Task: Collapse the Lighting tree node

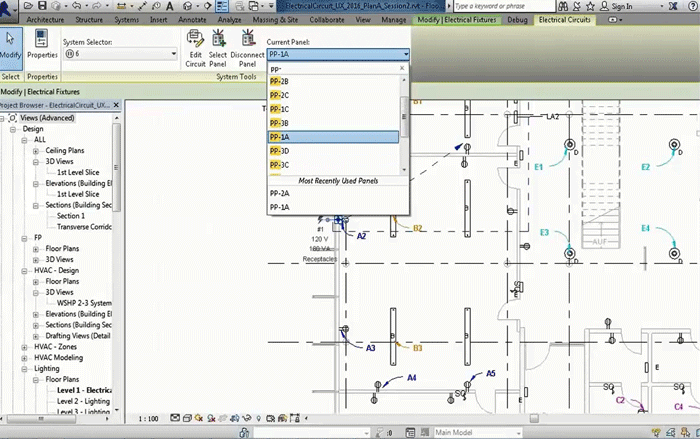Action: 25,368
